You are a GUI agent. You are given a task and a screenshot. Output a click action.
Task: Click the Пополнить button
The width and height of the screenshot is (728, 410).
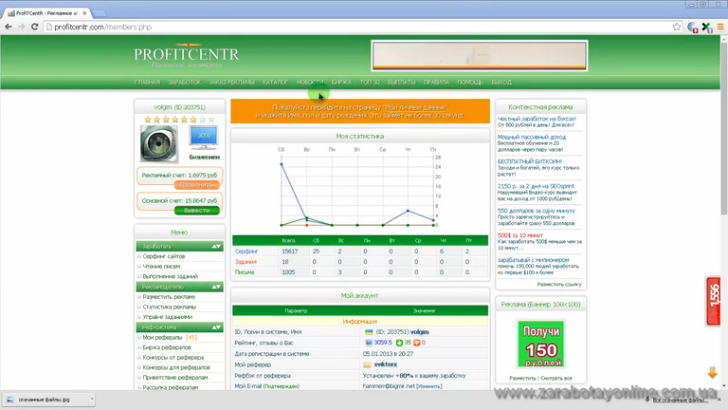(x=196, y=185)
